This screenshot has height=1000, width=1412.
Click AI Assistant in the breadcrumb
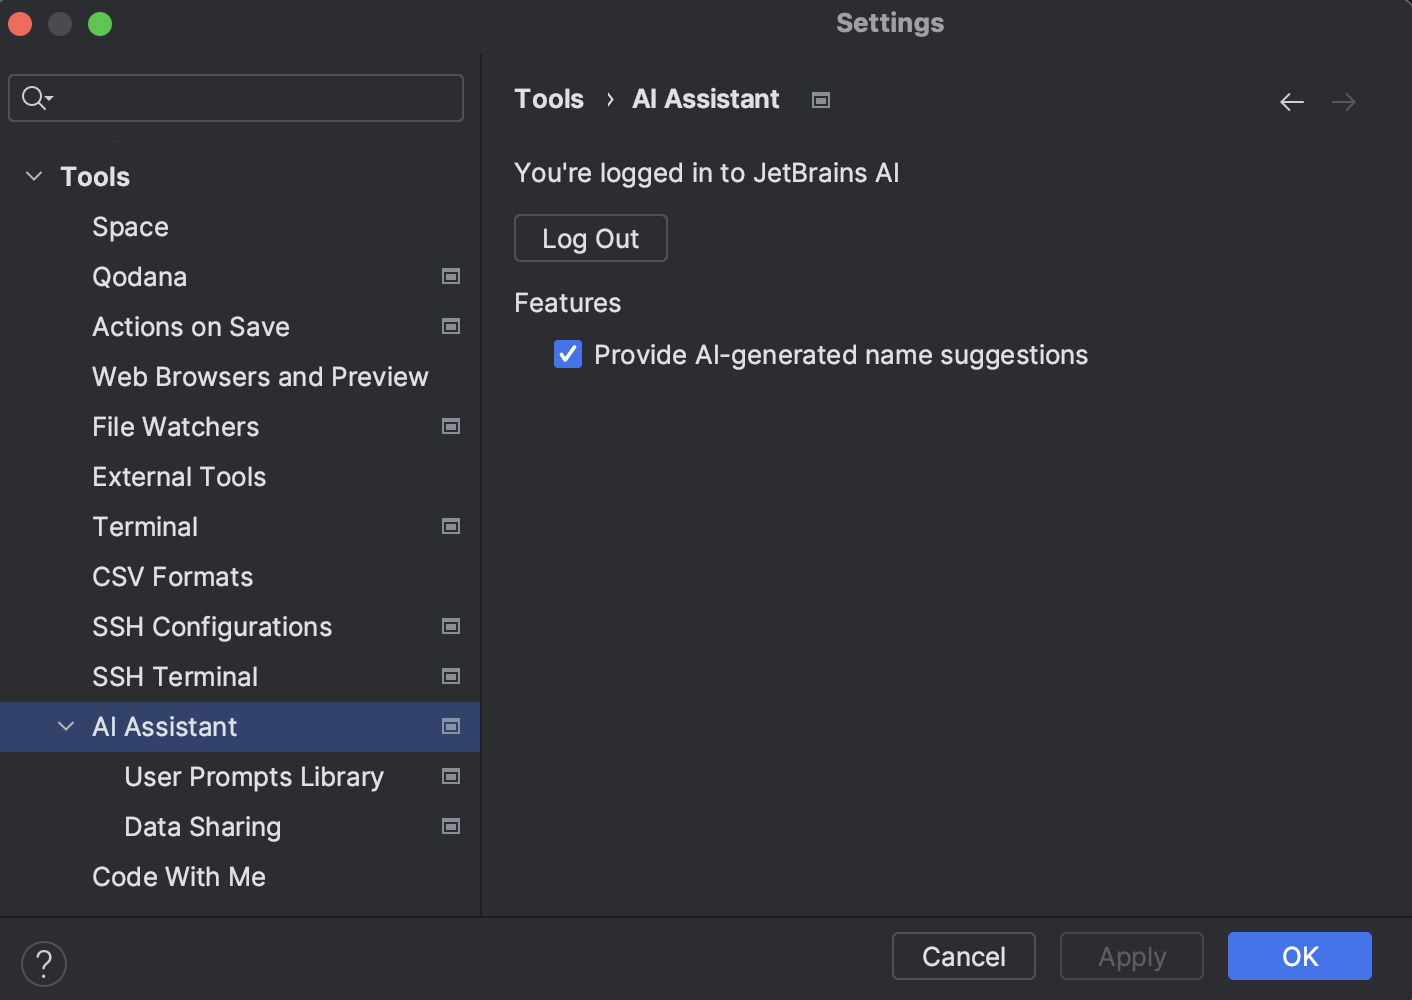click(x=705, y=99)
